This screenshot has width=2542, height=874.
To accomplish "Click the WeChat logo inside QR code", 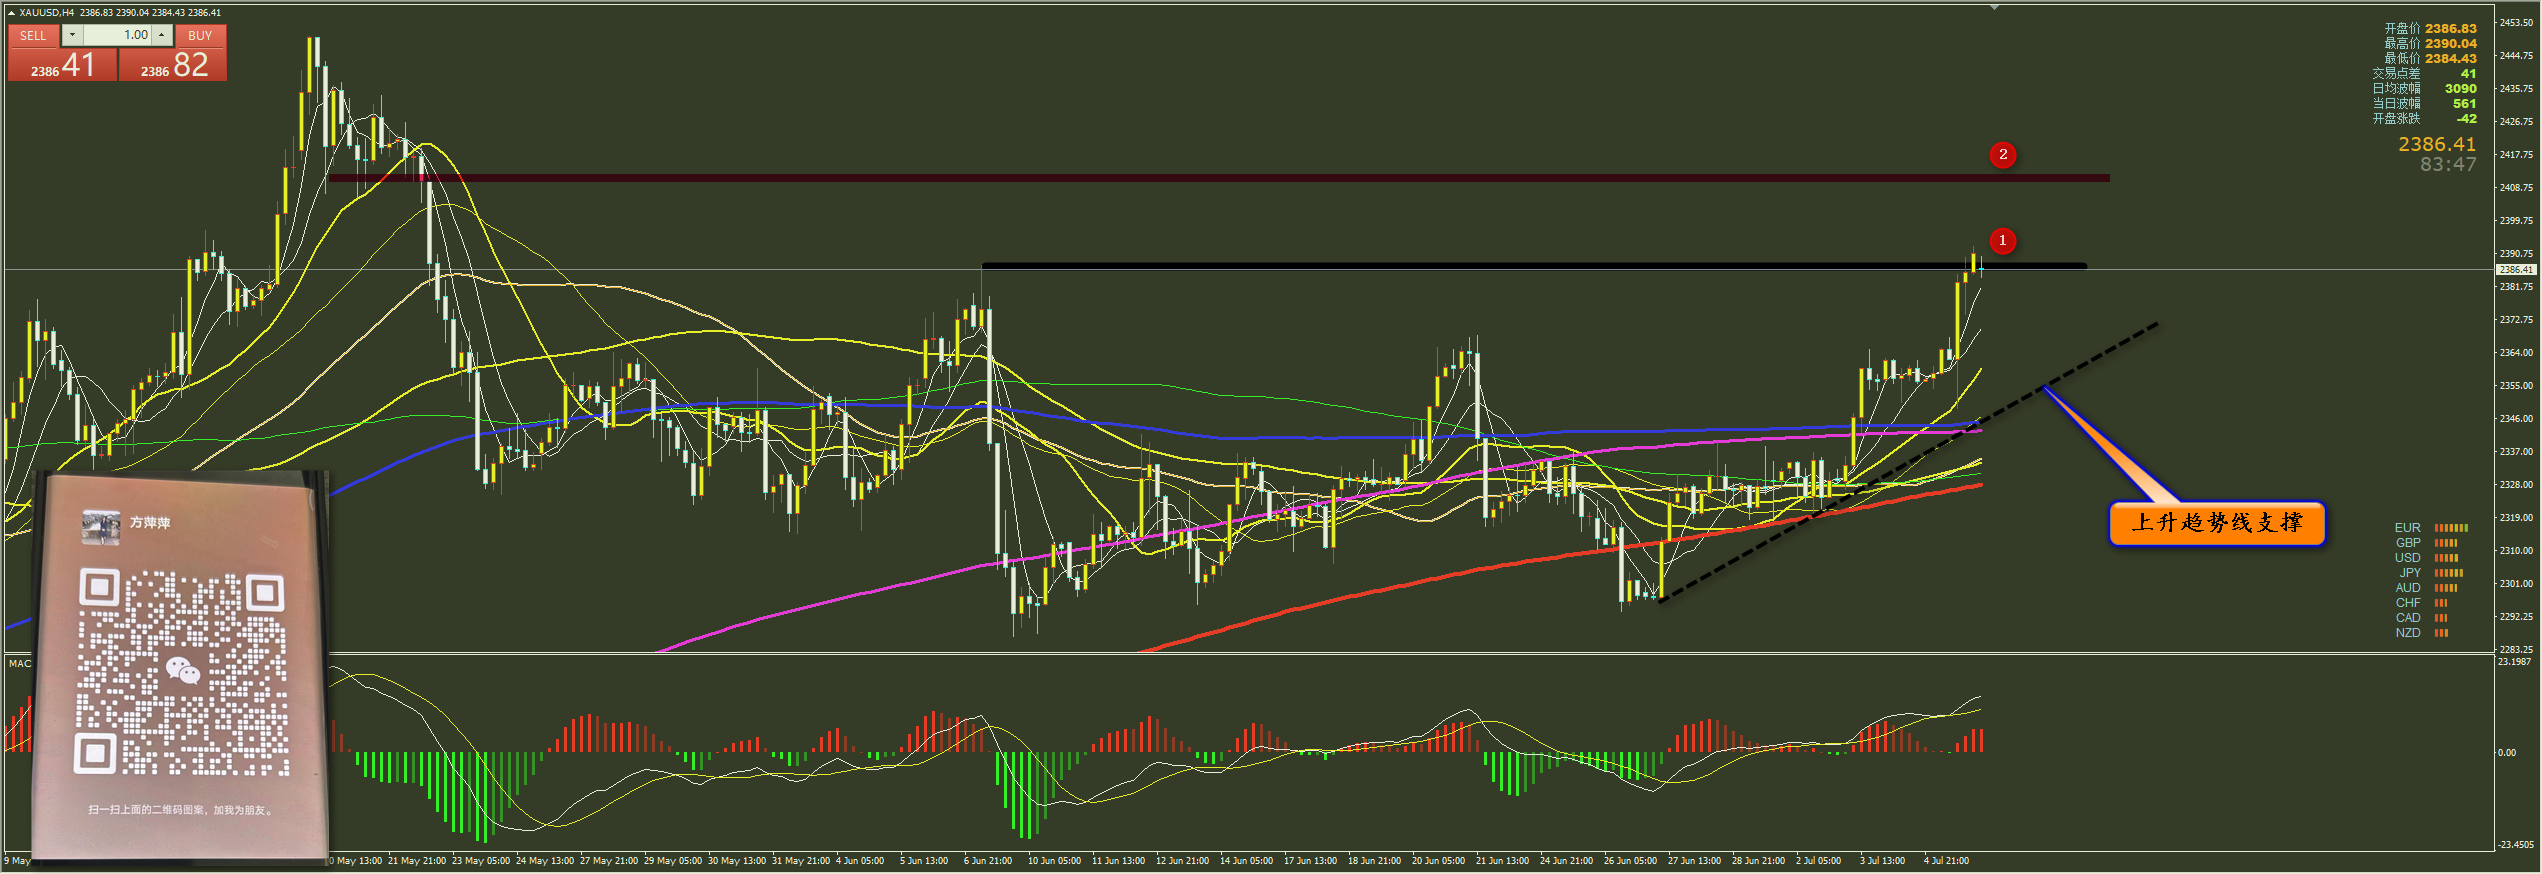I will tap(182, 670).
